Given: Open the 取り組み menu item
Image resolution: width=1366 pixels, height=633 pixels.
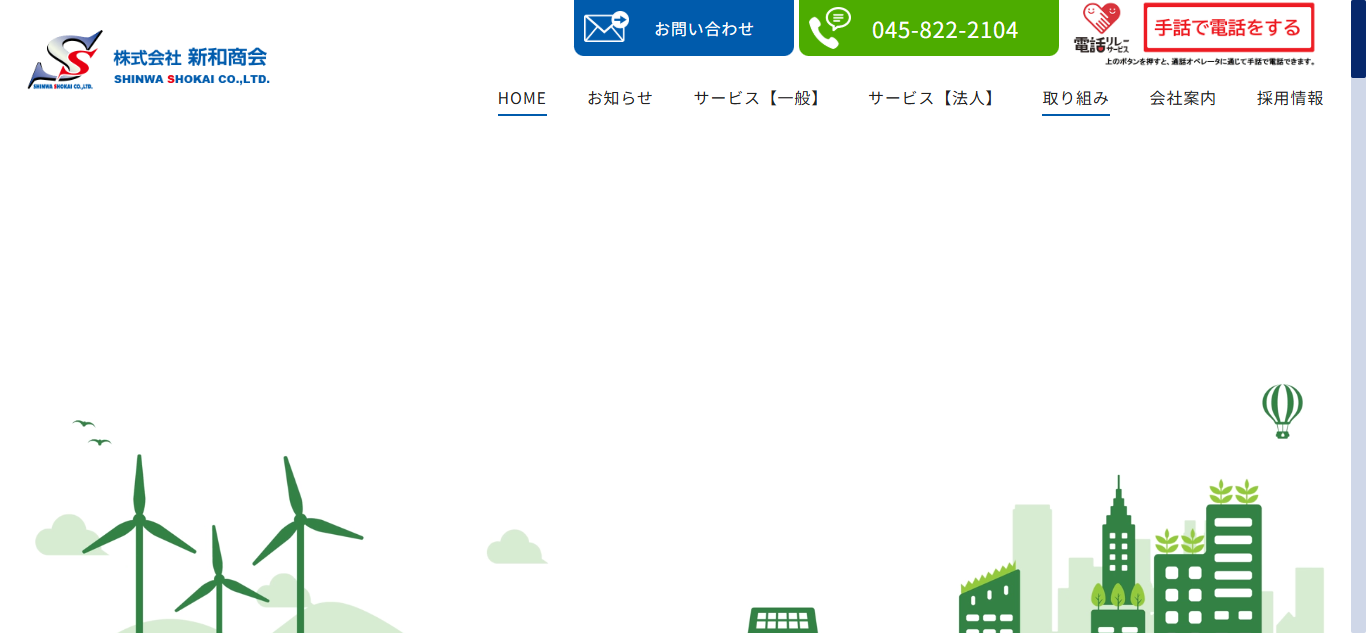Looking at the screenshot, I should [x=1076, y=98].
